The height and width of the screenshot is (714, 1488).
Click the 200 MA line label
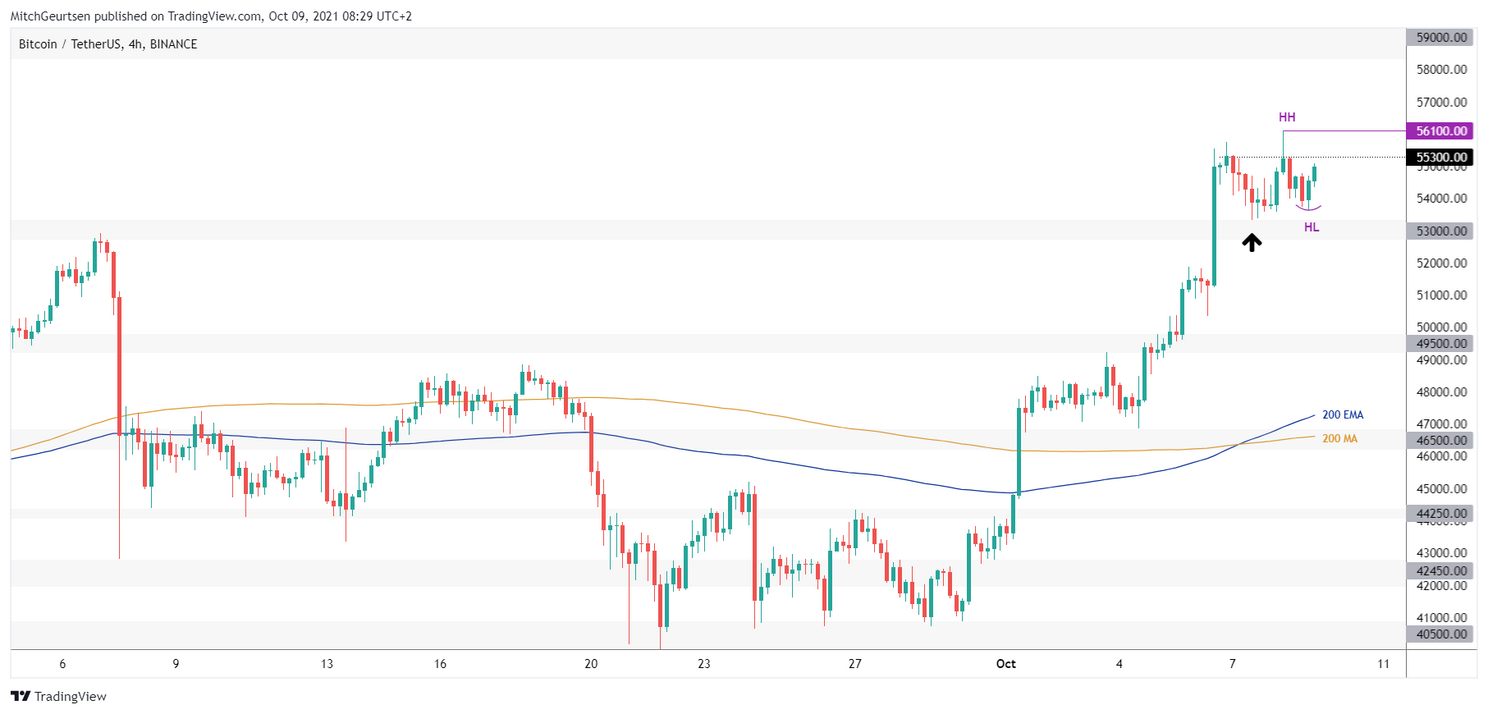(x=1339, y=439)
